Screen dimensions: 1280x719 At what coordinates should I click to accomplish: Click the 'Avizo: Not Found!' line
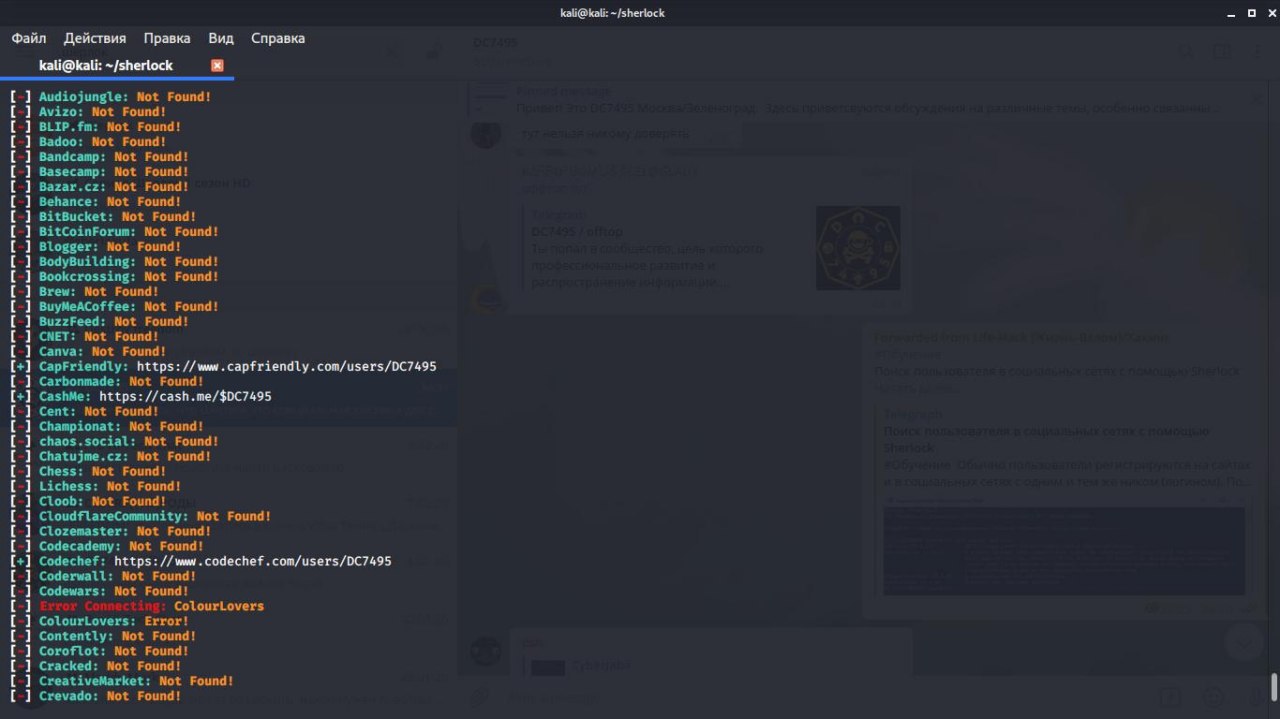click(x=88, y=112)
